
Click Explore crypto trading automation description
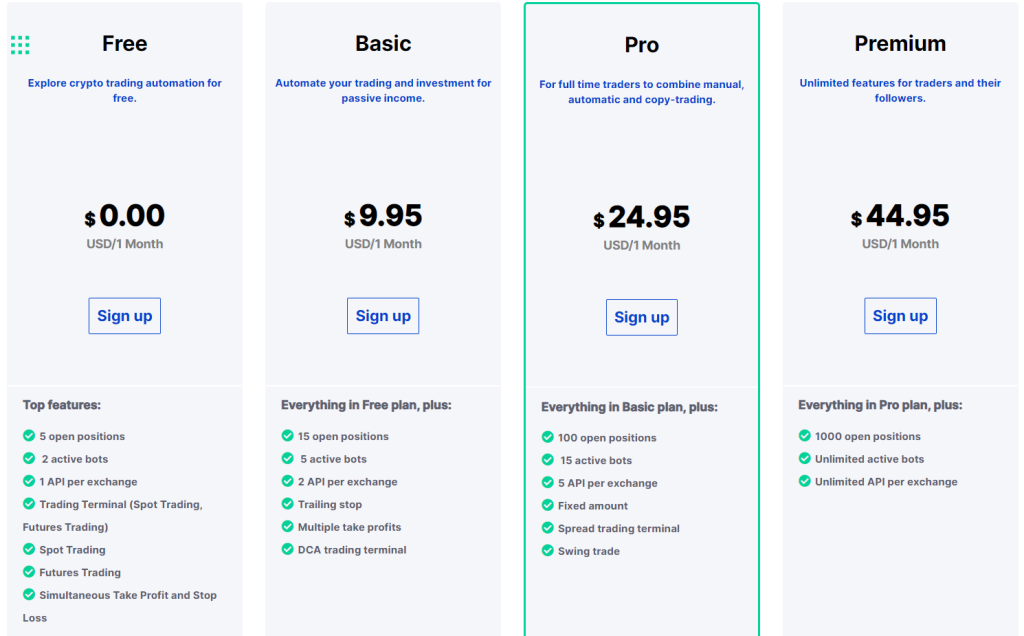pos(125,90)
